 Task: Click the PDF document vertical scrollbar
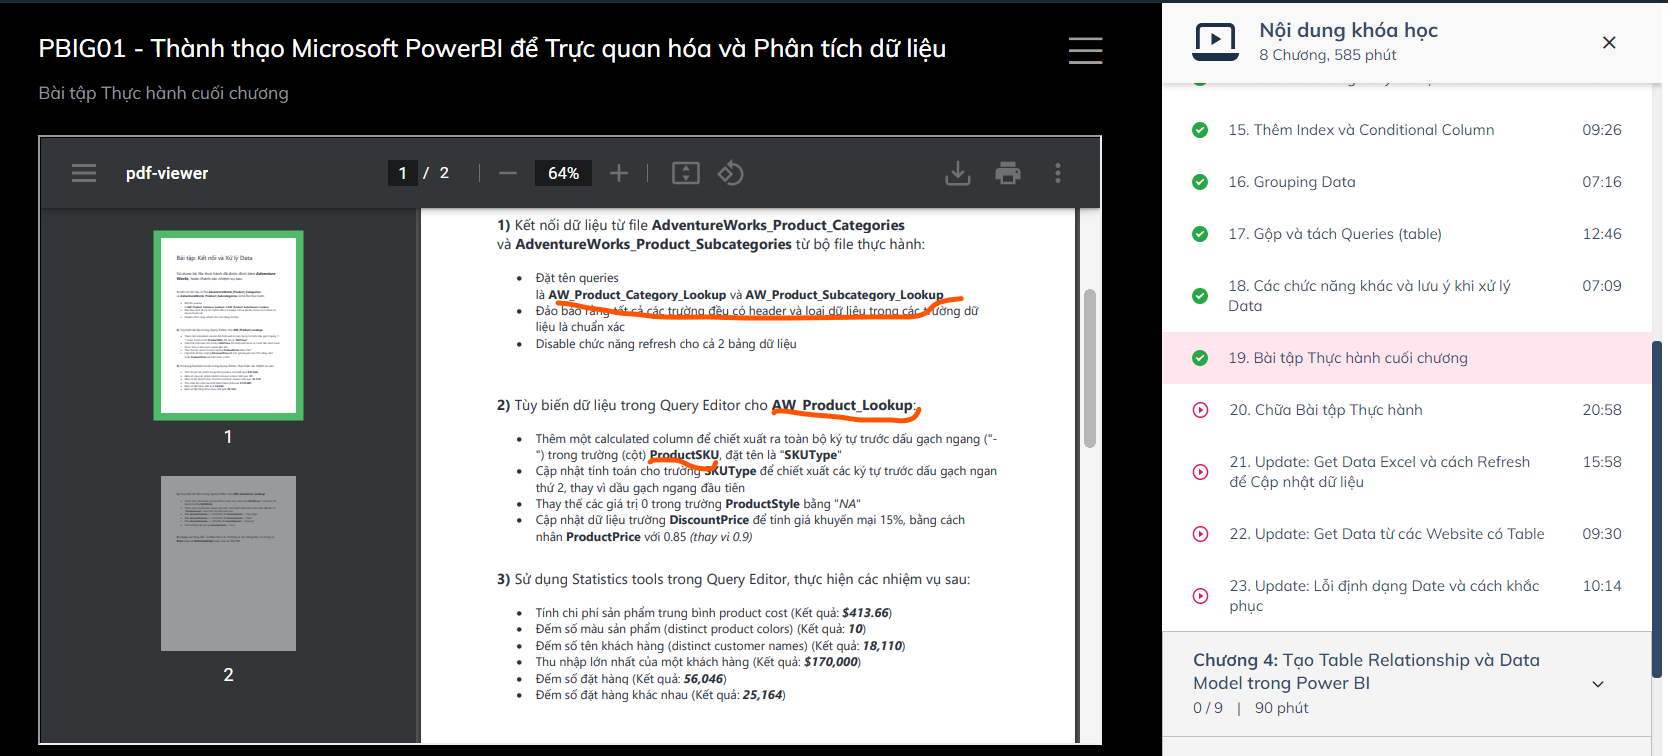click(1090, 368)
